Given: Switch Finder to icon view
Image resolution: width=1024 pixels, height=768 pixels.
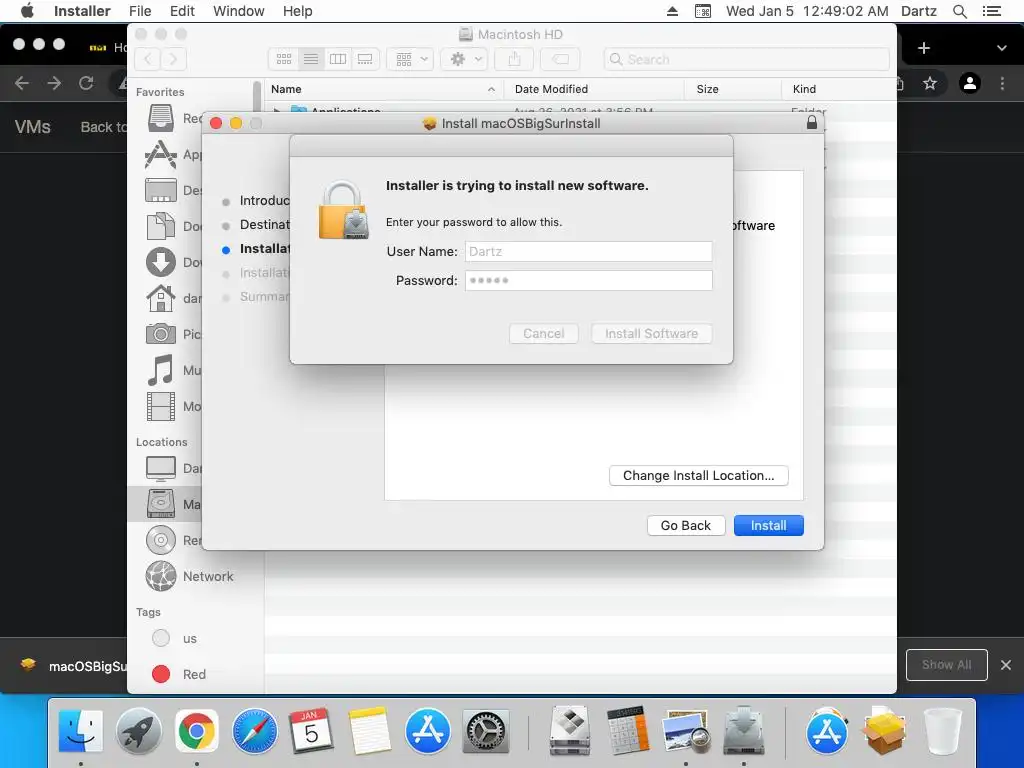Looking at the screenshot, I should point(284,59).
